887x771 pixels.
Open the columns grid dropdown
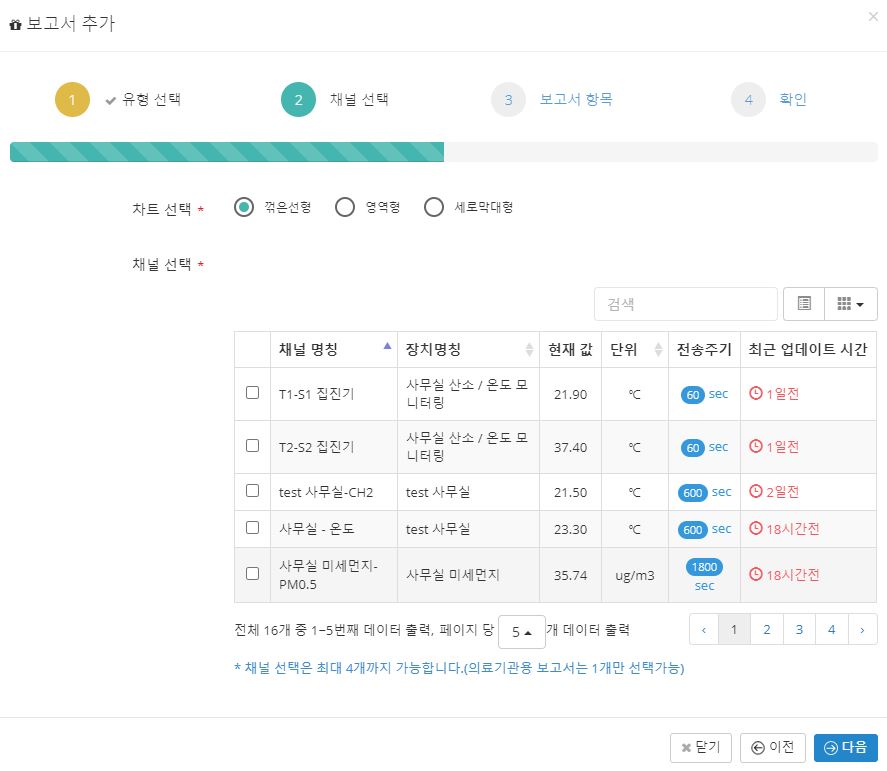coord(851,304)
